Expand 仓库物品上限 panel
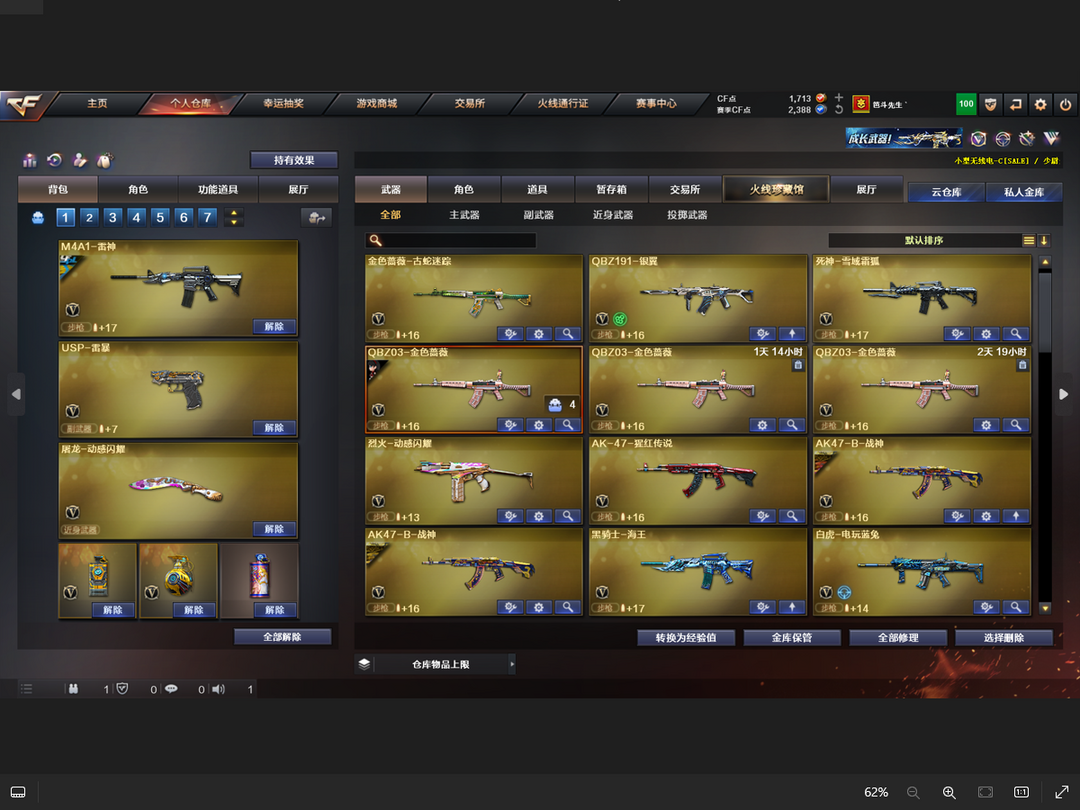This screenshot has width=1080, height=810. coord(512,664)
